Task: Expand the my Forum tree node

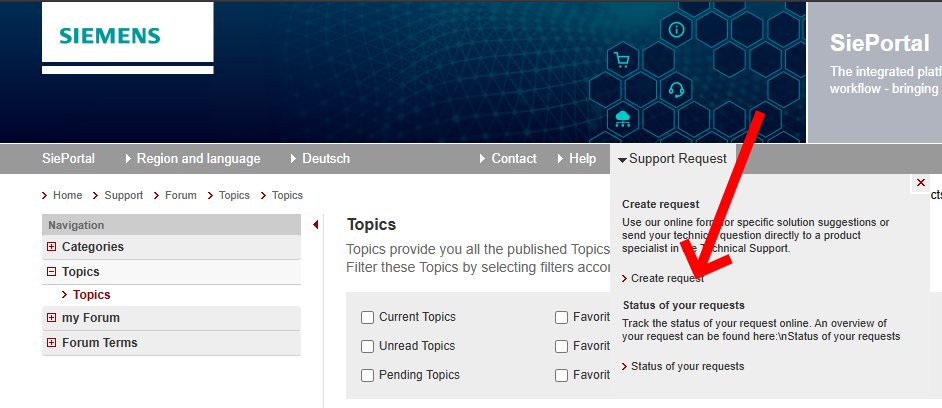Action: (x=51, y=318)
